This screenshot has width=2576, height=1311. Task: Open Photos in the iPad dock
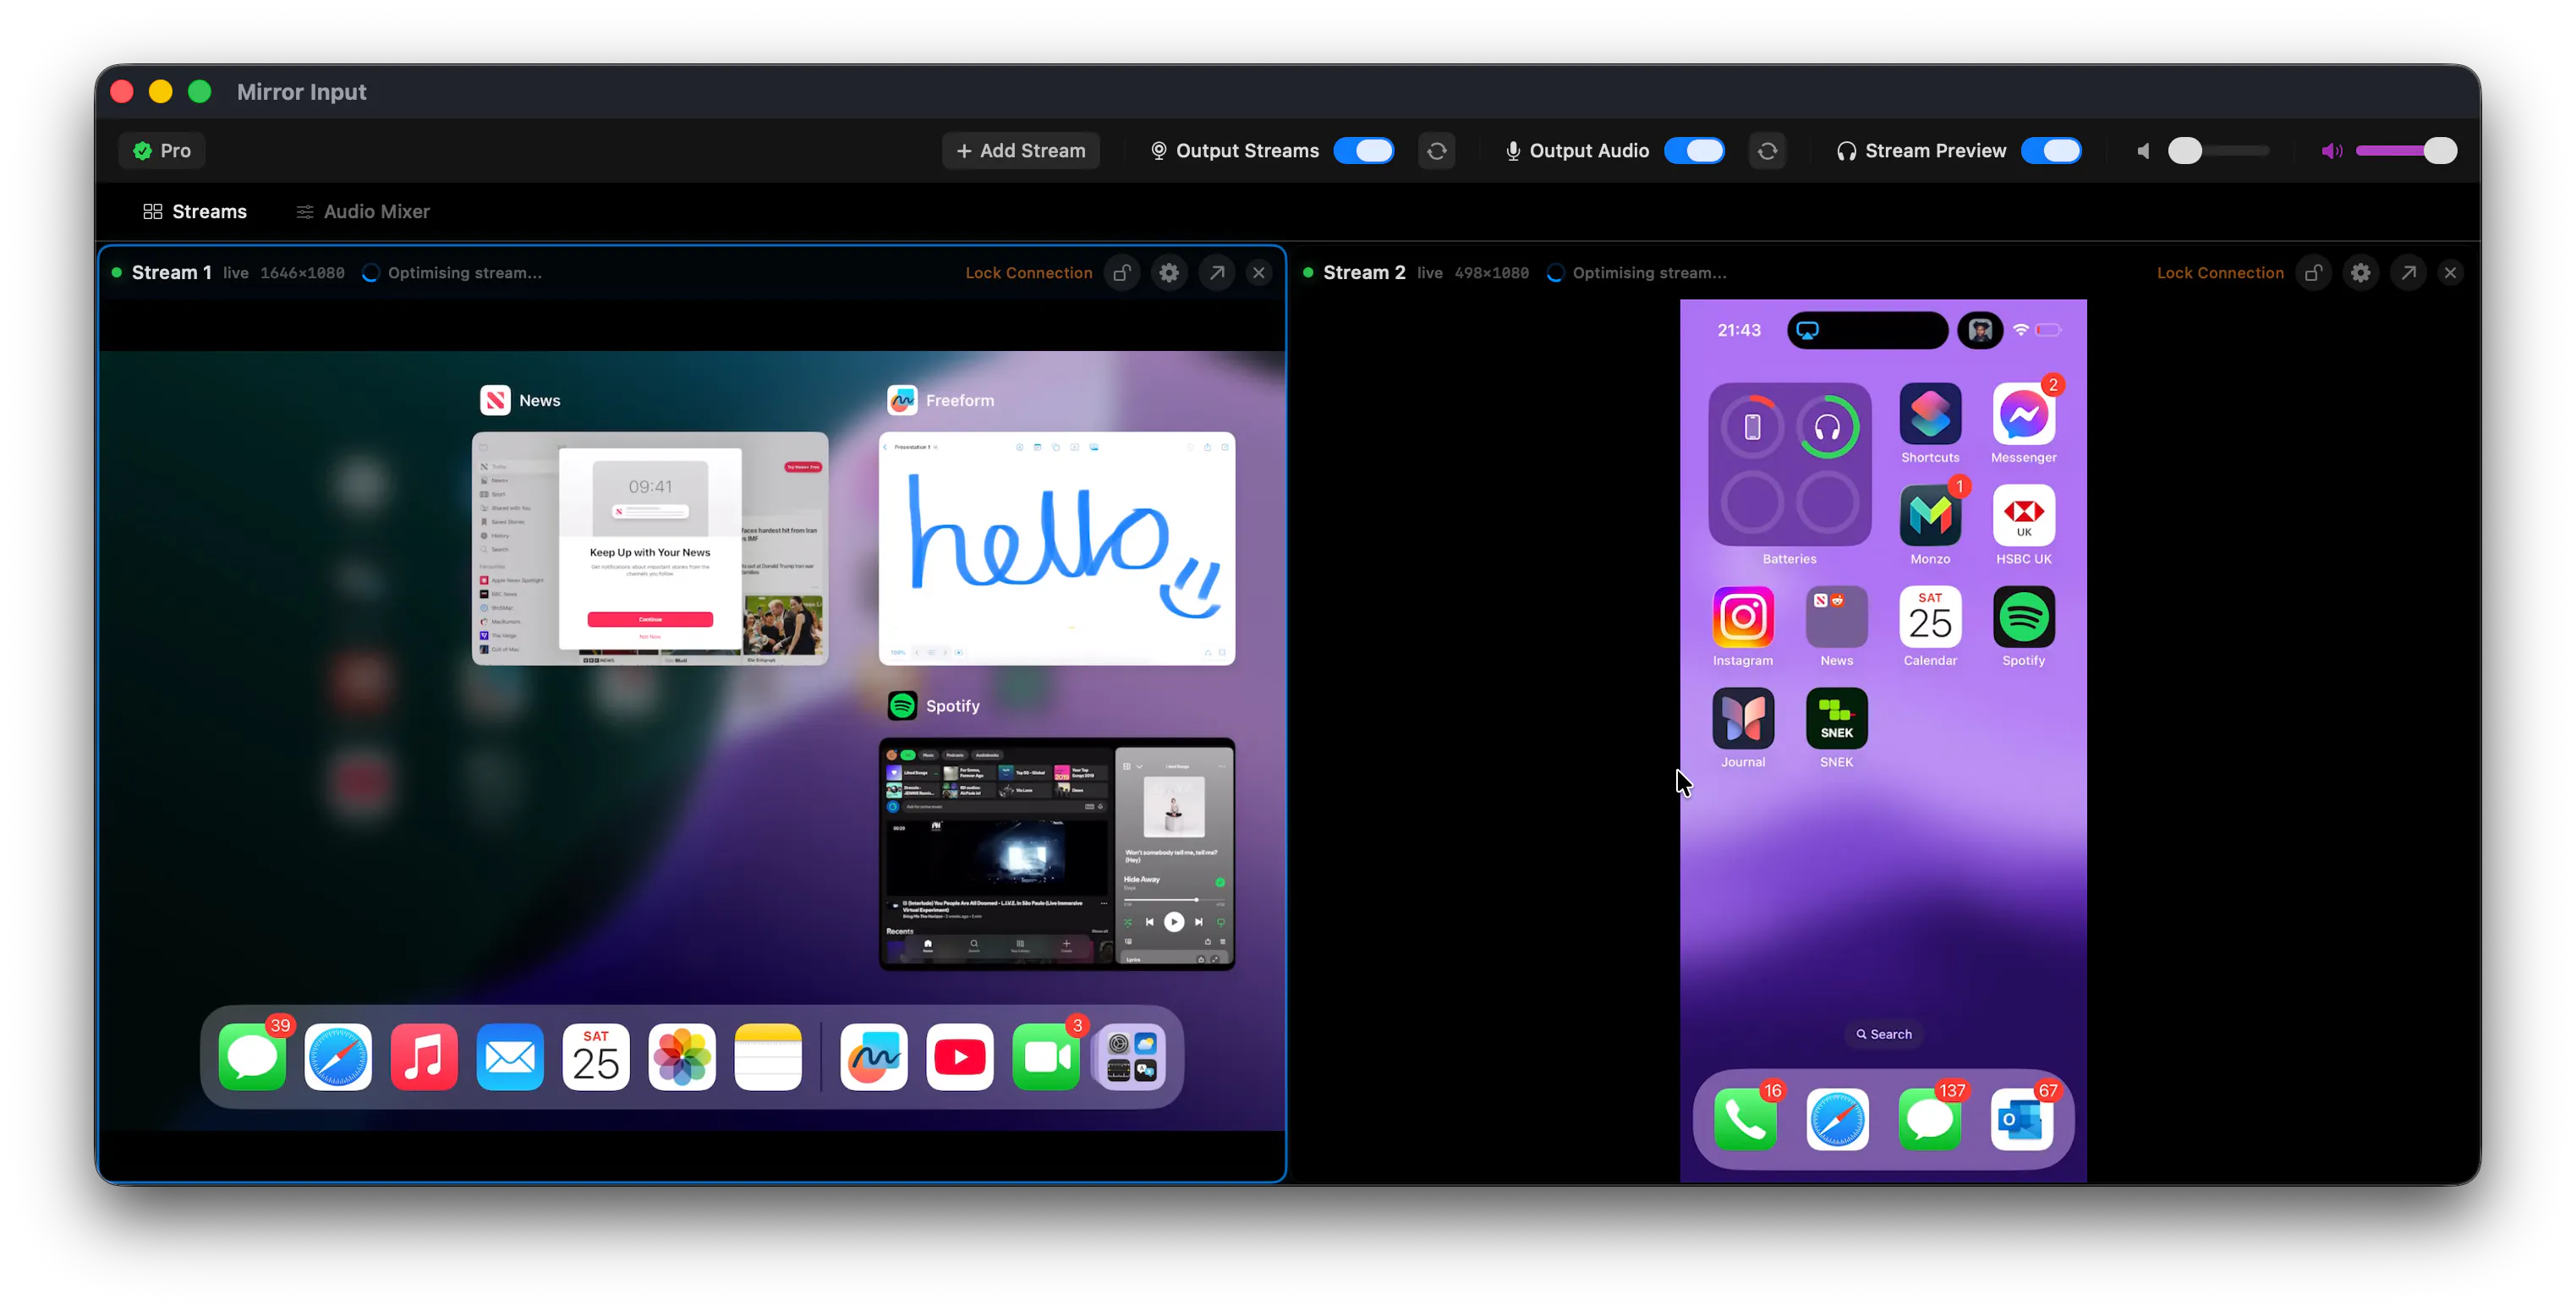click(682, 1057)
